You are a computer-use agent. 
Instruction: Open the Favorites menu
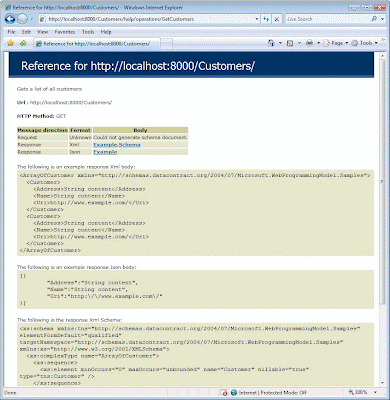[65, 32]
